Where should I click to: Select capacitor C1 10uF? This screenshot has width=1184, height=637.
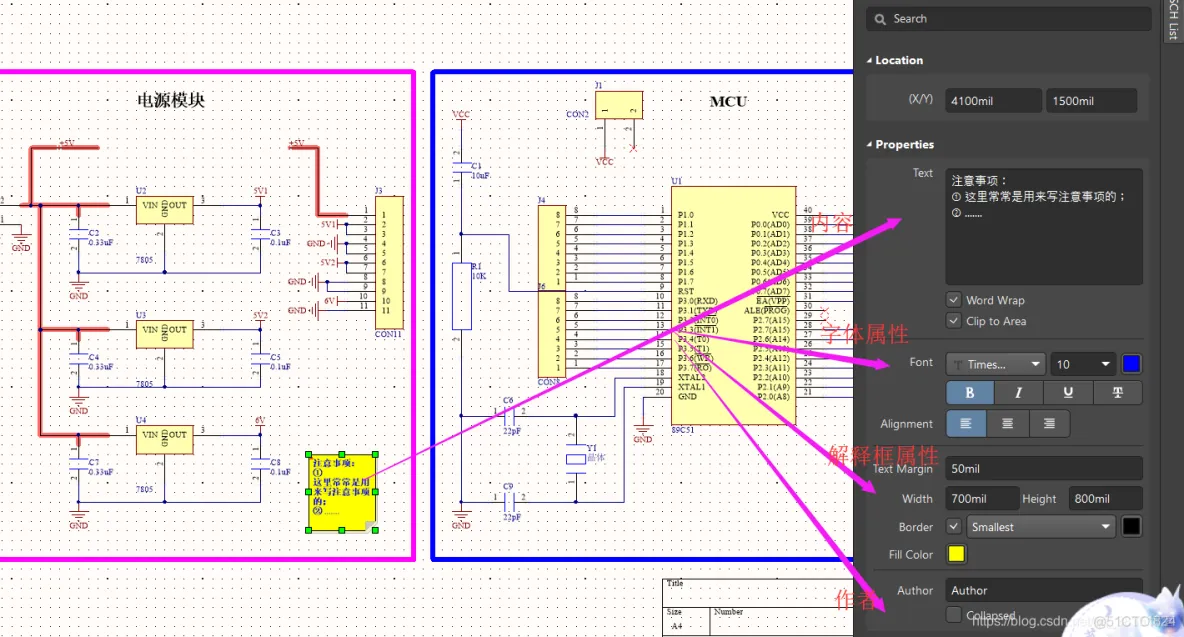tap(461, 166)
